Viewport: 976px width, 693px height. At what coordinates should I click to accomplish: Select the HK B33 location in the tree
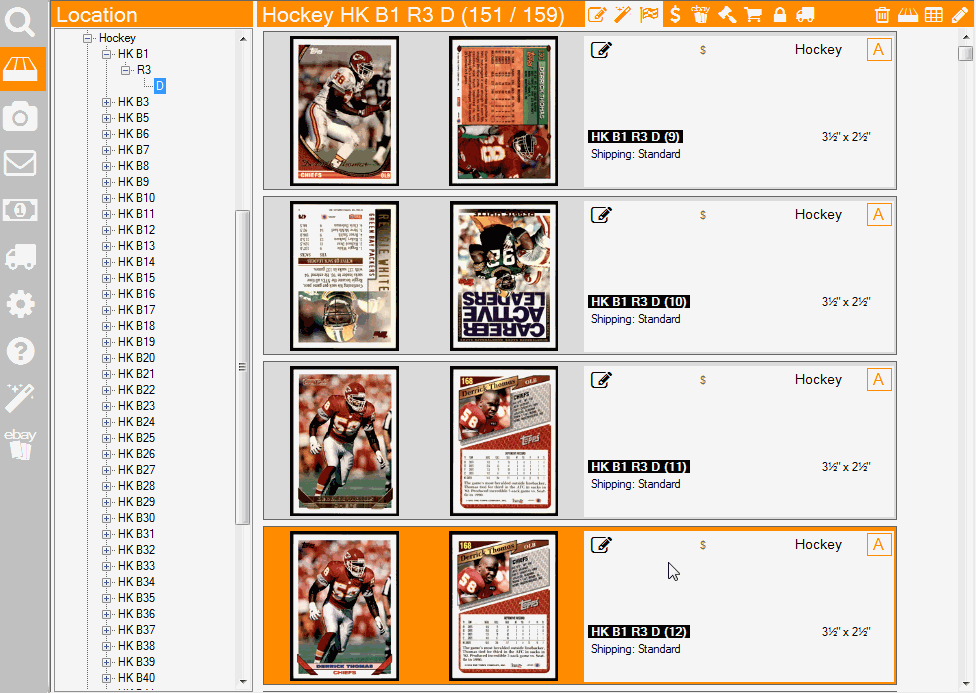136,566
